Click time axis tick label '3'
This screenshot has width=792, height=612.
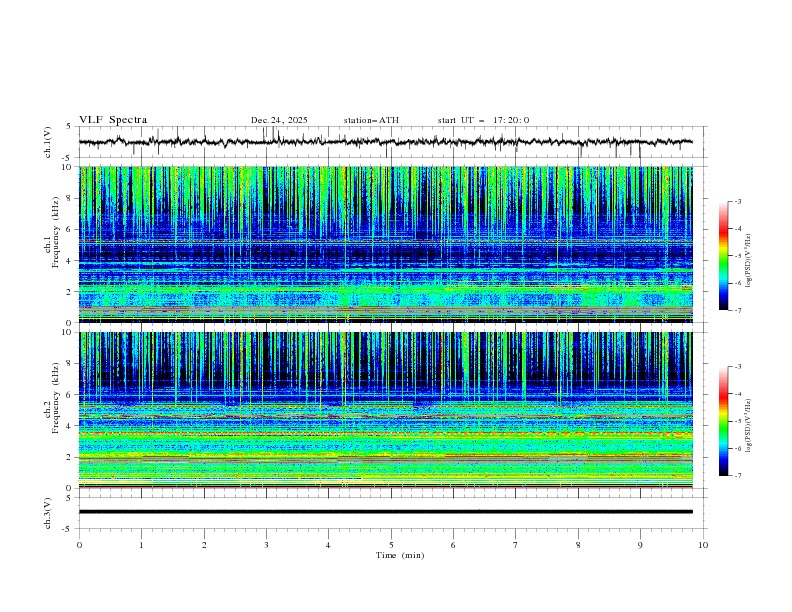coord(266,545)
